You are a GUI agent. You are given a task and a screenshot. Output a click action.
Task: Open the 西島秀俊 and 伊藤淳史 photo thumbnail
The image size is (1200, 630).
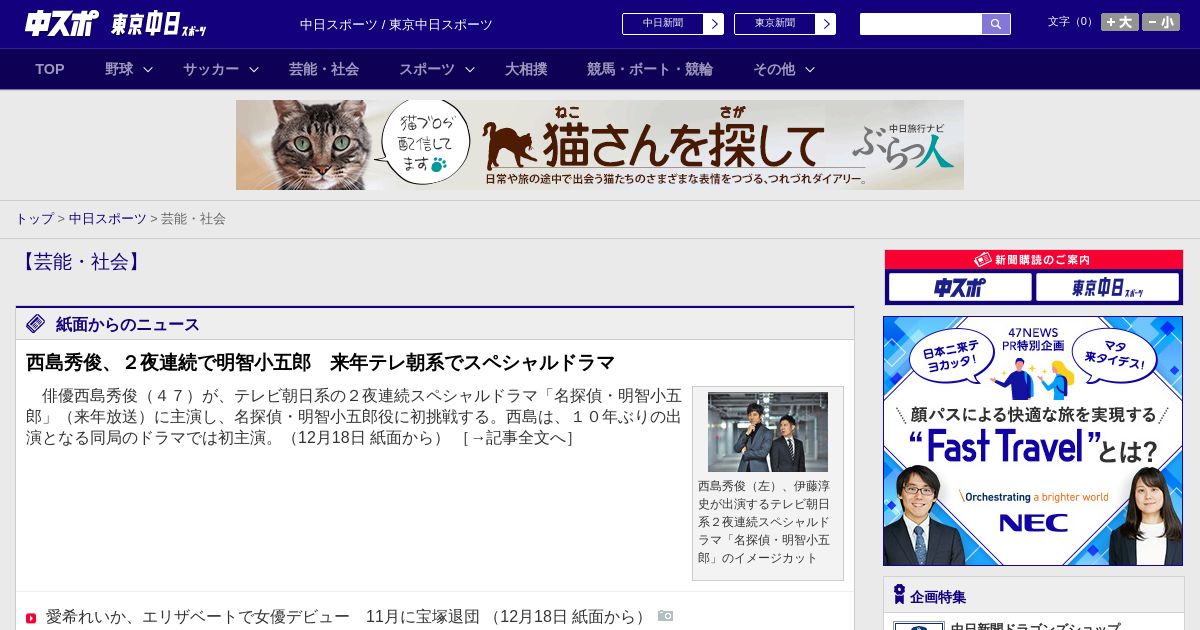768,432
